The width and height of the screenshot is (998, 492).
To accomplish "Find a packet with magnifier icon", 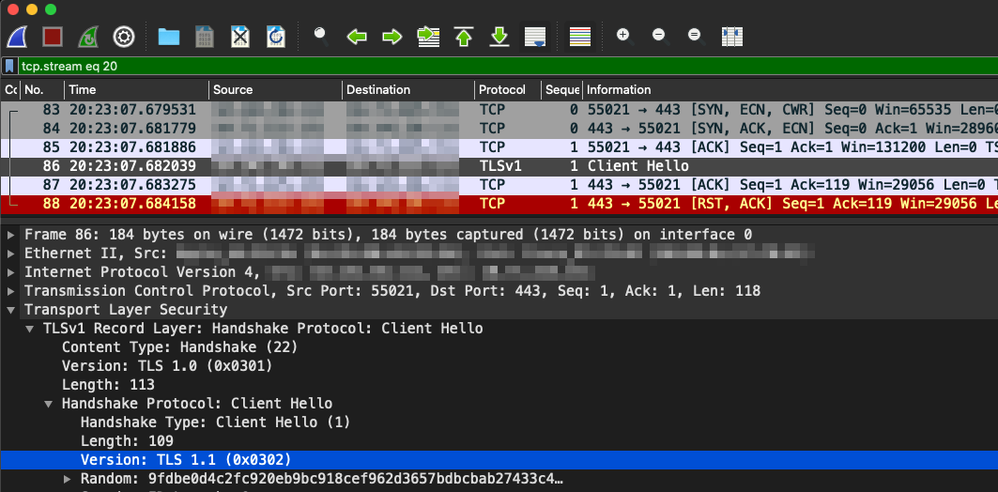I will pos(321,36).
